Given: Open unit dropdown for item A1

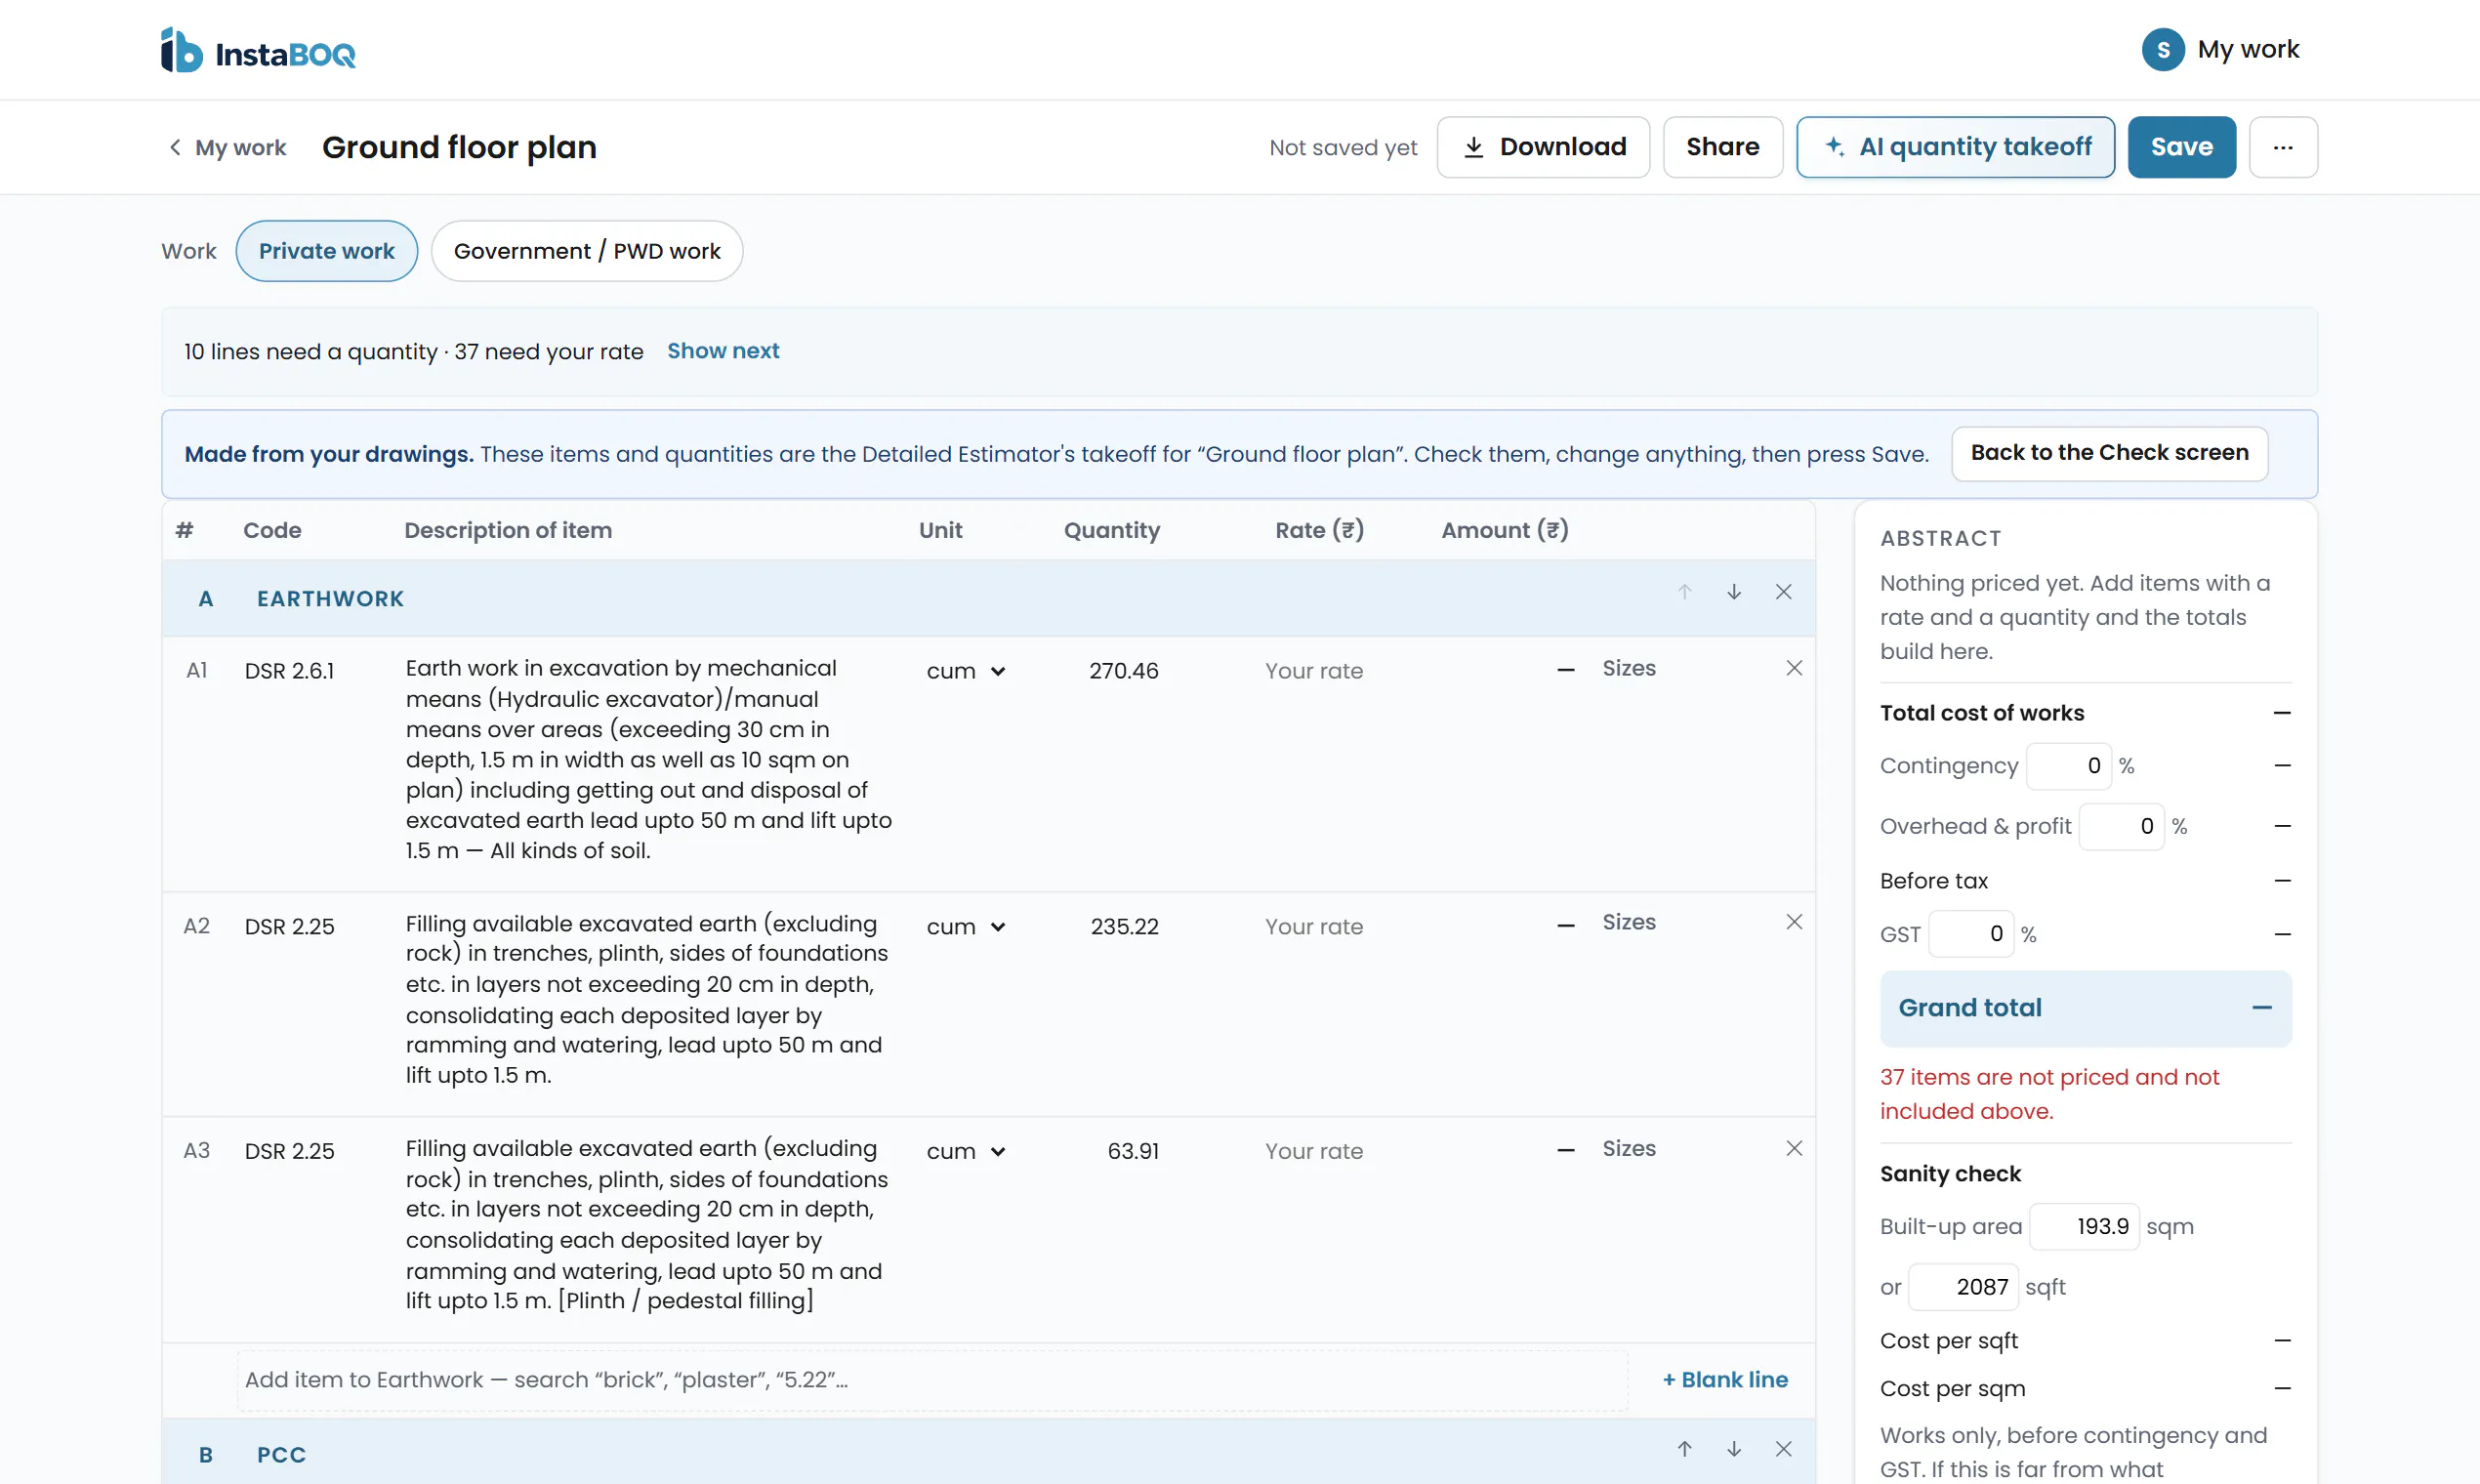Looking at the screenshot, I should (966, 671).
